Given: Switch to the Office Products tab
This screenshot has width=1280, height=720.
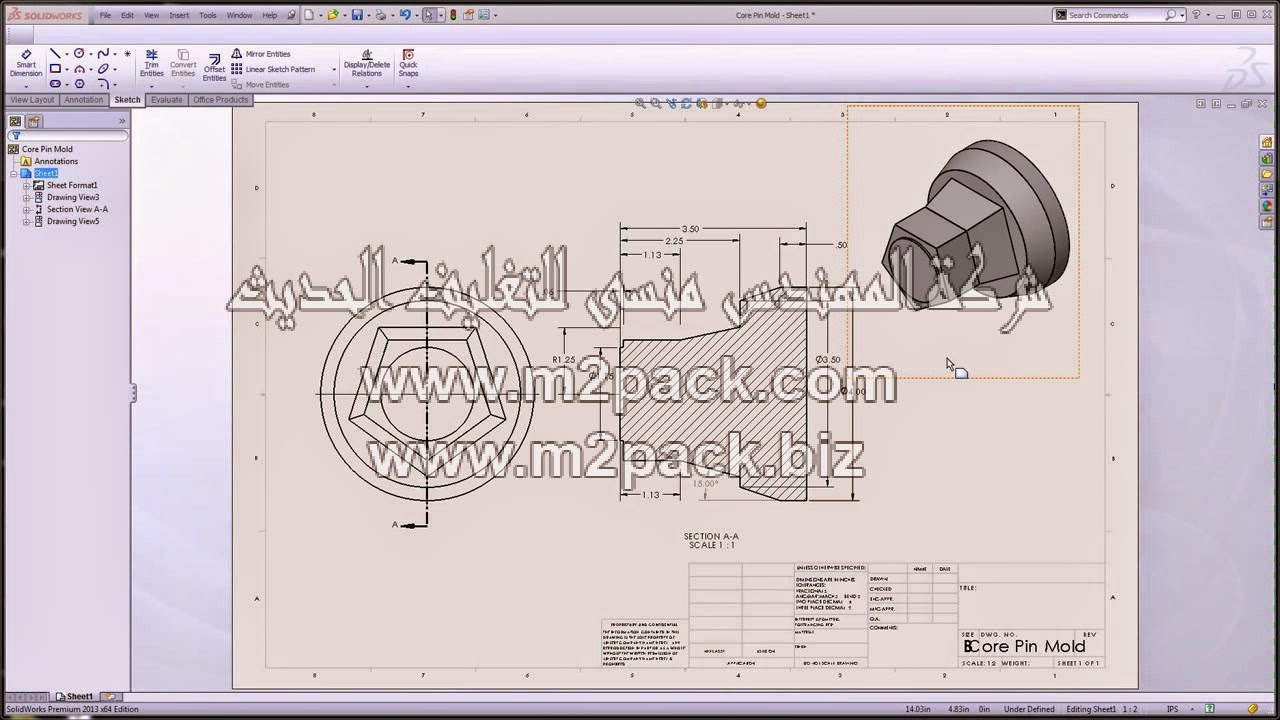Looking at the screenshot, I should (220, 100).
